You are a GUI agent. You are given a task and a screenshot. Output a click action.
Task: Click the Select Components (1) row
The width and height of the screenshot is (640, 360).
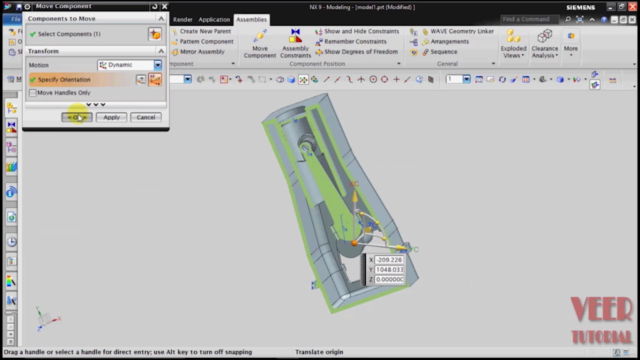tap(96, 34)
